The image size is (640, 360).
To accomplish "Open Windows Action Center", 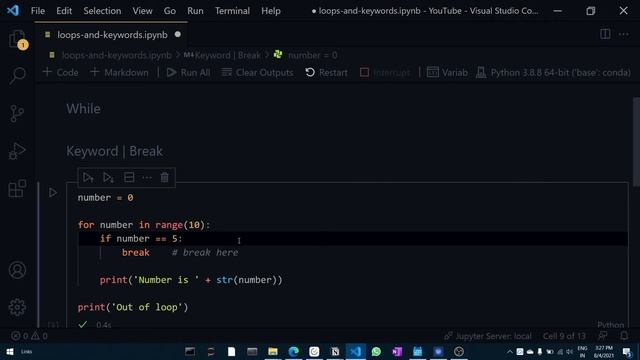I will [x=627, y=351].
